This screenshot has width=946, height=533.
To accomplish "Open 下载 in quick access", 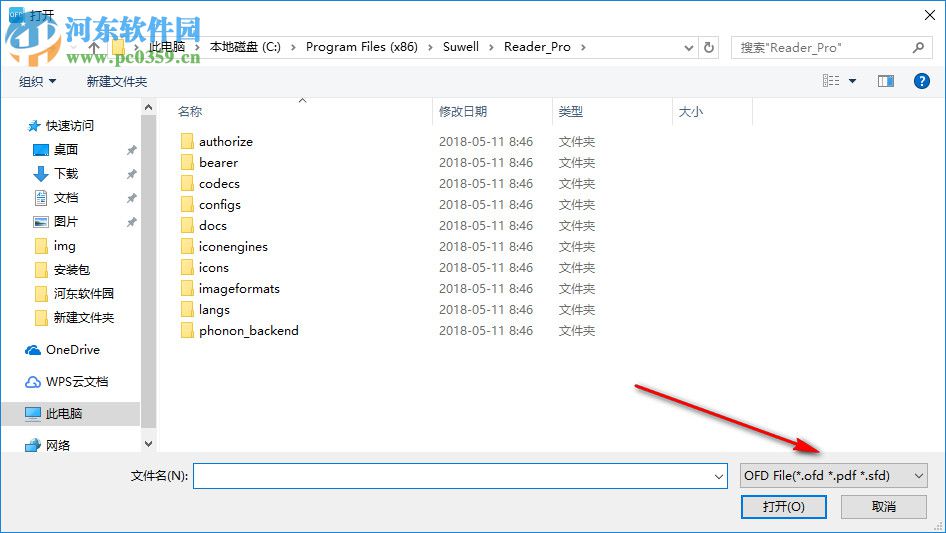I will click(x=65, y=173).
